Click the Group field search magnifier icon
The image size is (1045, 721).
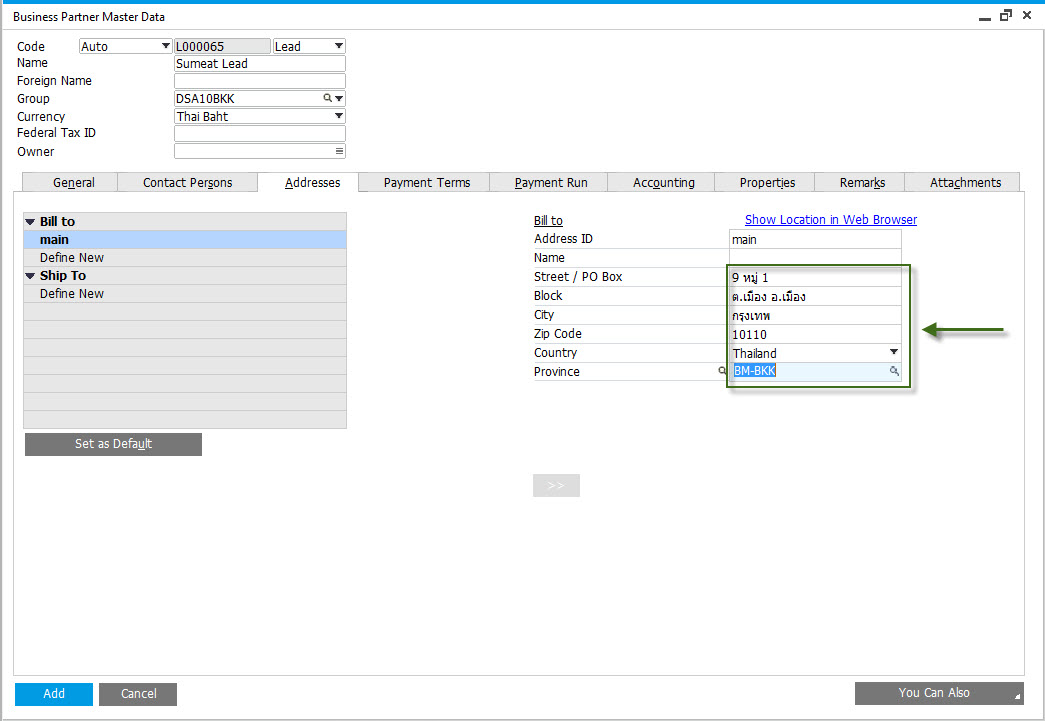coord(327,98)
